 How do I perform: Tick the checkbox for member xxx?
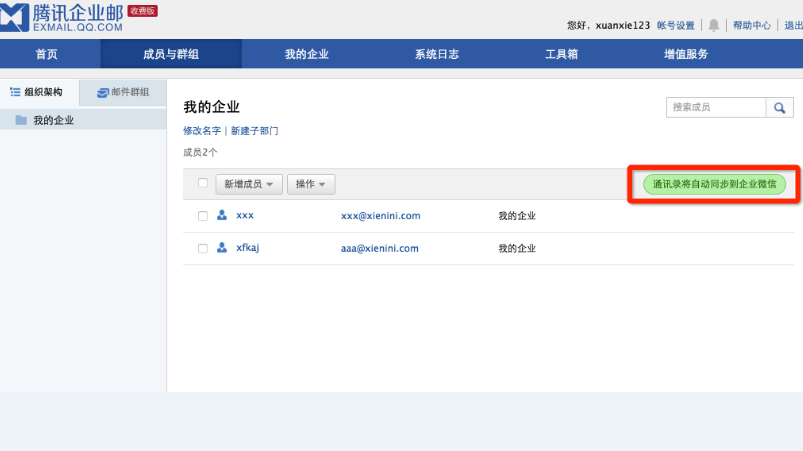click(203, 216)
